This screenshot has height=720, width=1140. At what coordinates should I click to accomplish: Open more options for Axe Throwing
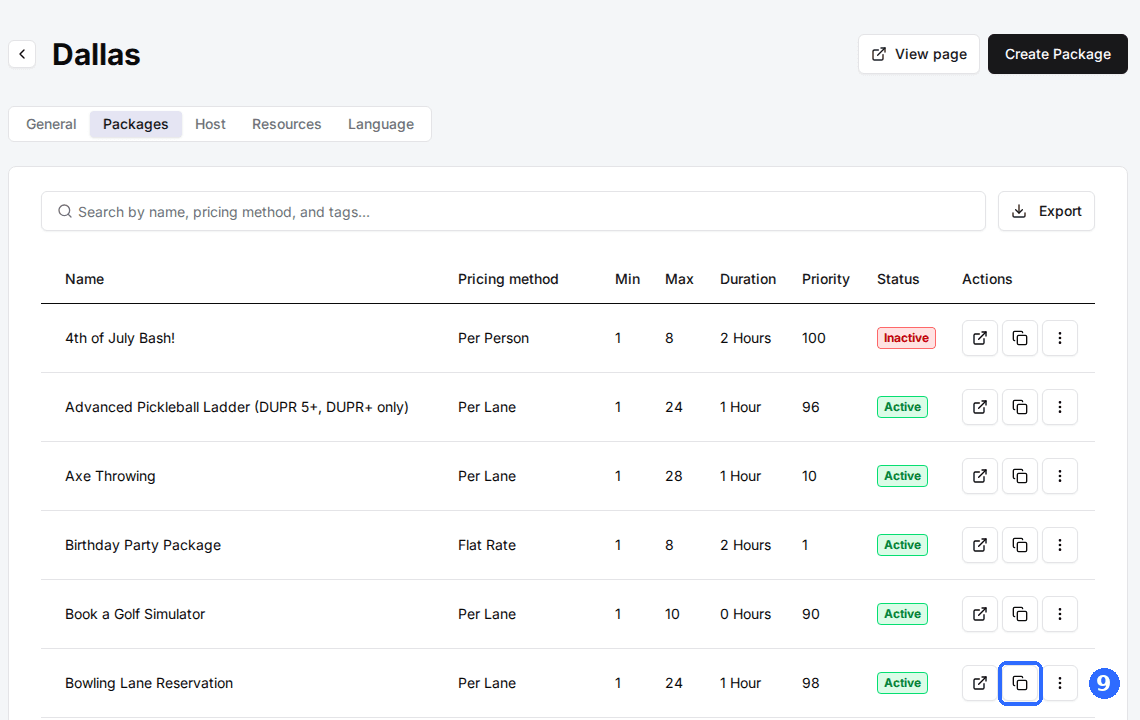(x=1059, y=476)
